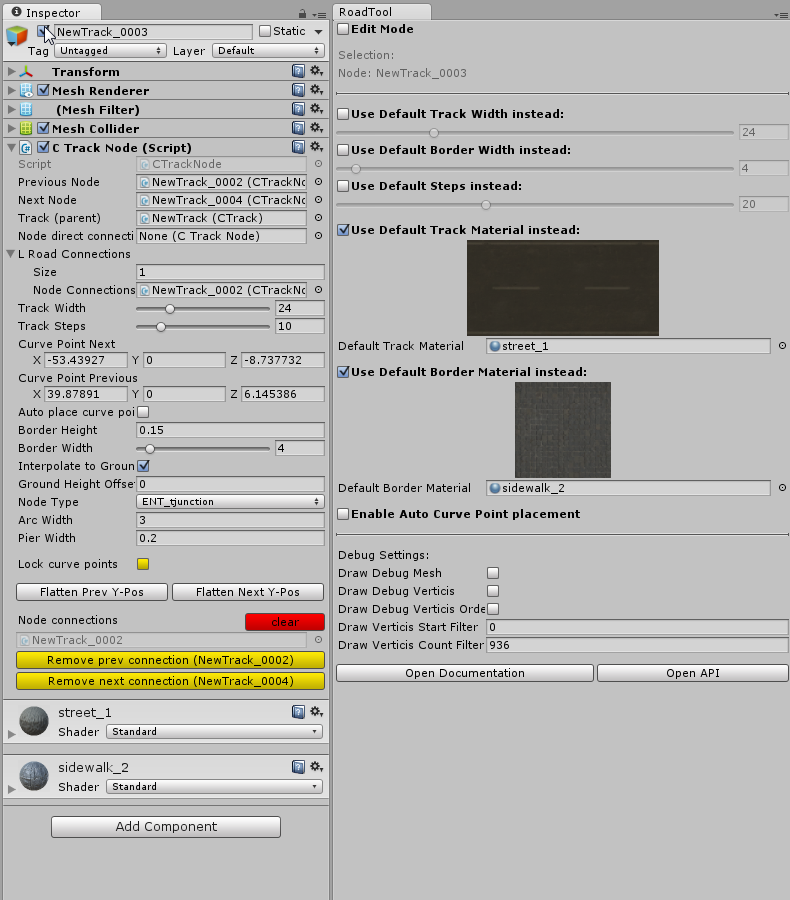Click the red clear button
The image size is (790, 900).
[285, 622]
